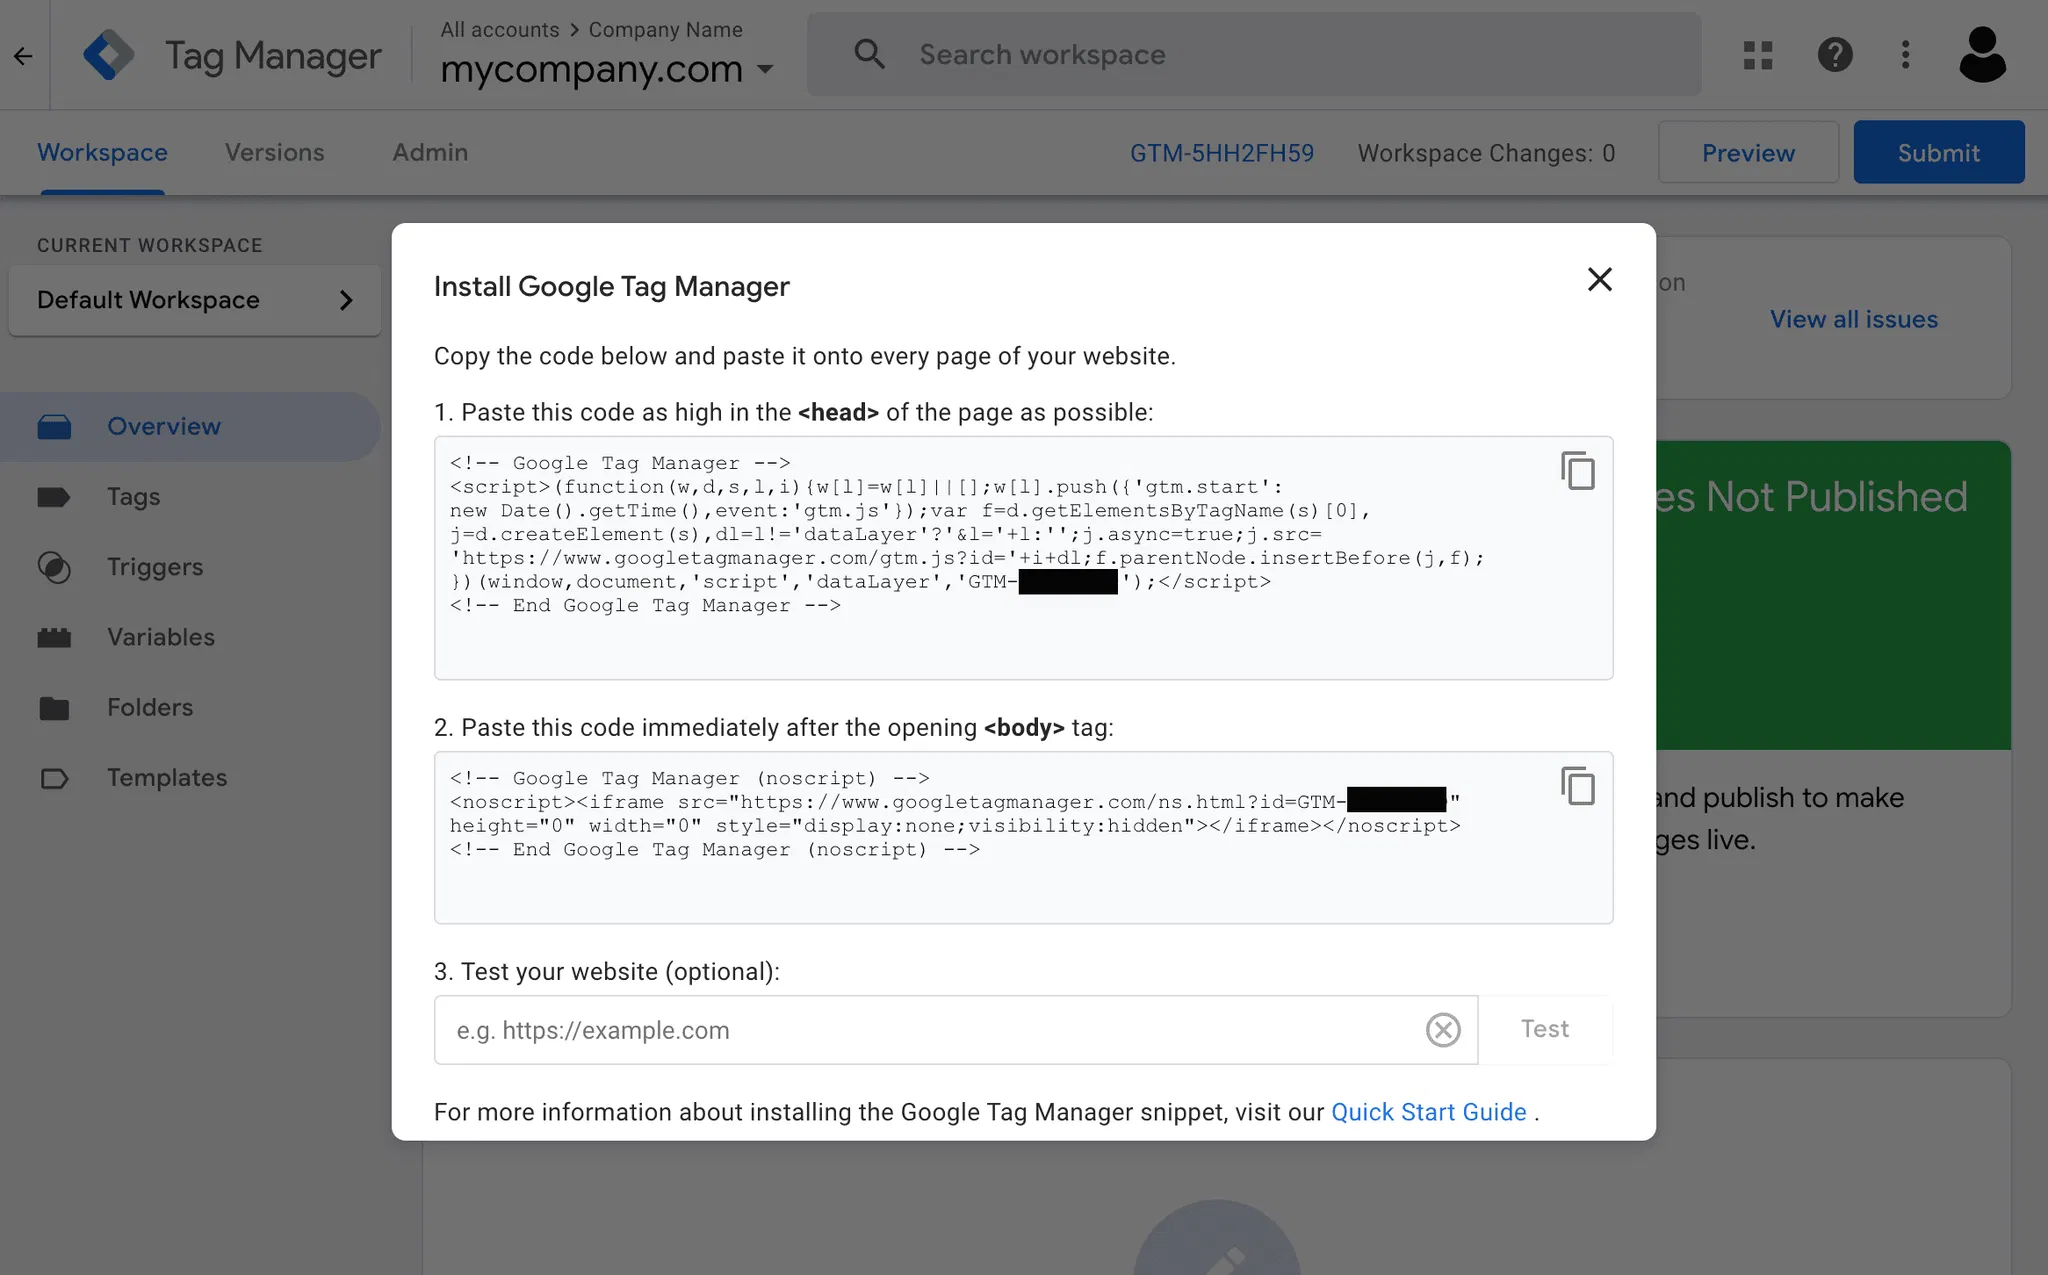Clear the test website URL field

(x=1442, y=1030)
